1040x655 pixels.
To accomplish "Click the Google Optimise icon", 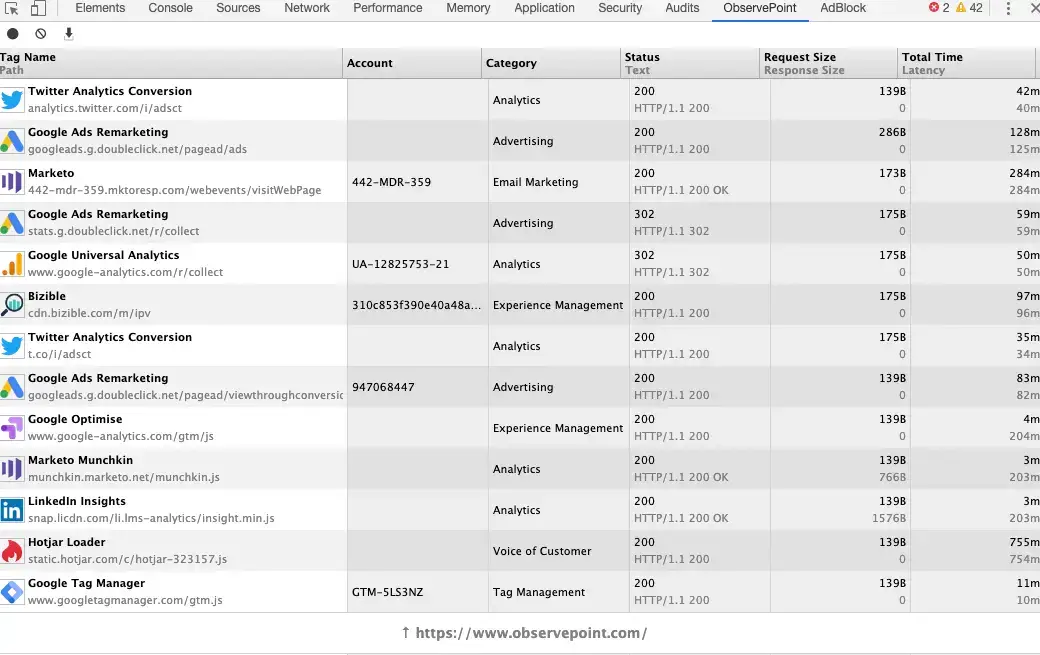I will coord(12,428).
